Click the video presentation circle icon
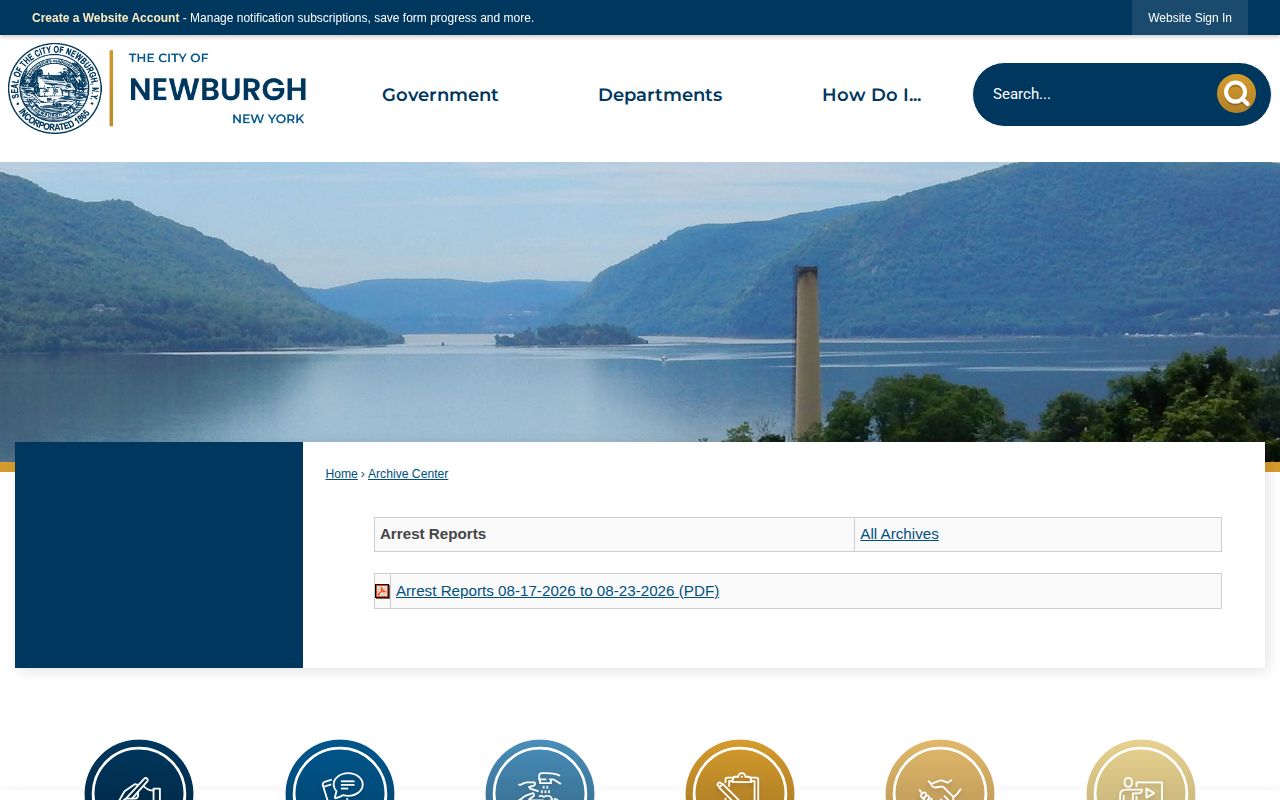Viewport: 1280px width, 800px height. click(1140, 770)
